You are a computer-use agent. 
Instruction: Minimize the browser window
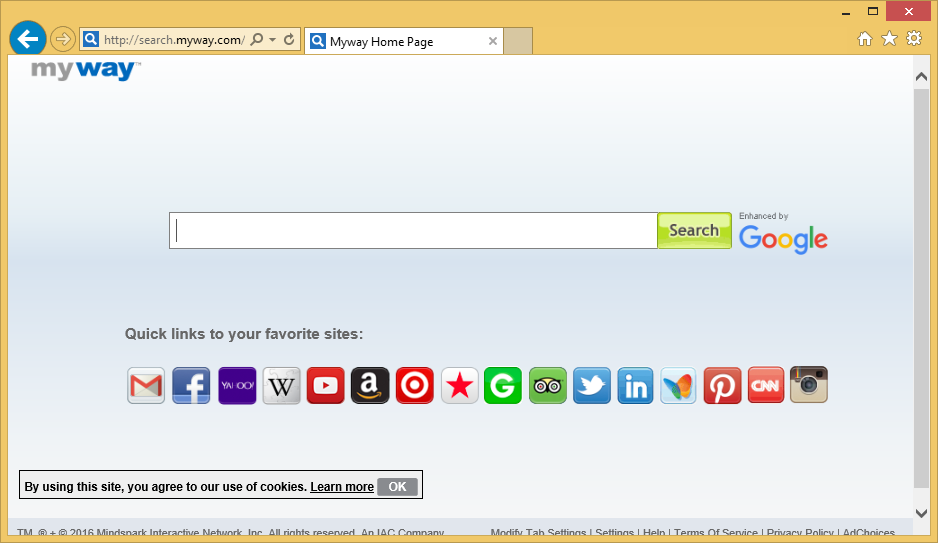click(846, 12)
